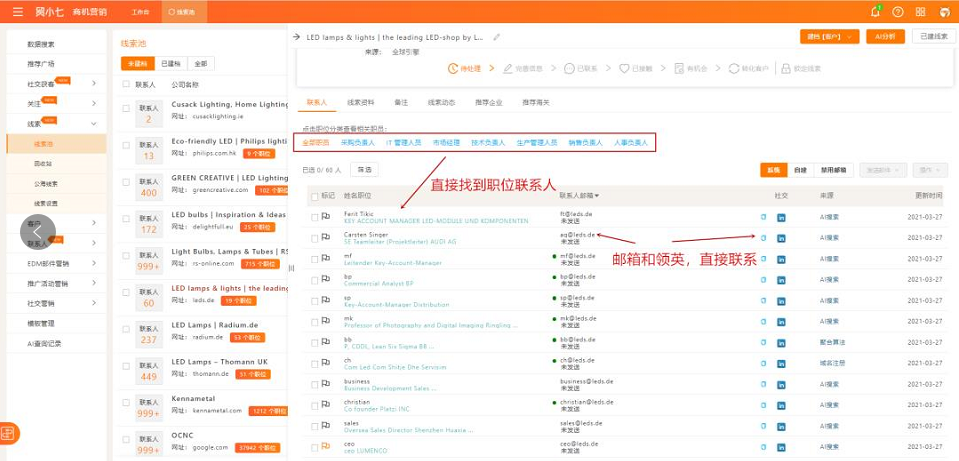The width and height of the screenshot is (959, 461).
Task: Click the lock icon 锁定线索 stage
Action: tap(786, 68)
